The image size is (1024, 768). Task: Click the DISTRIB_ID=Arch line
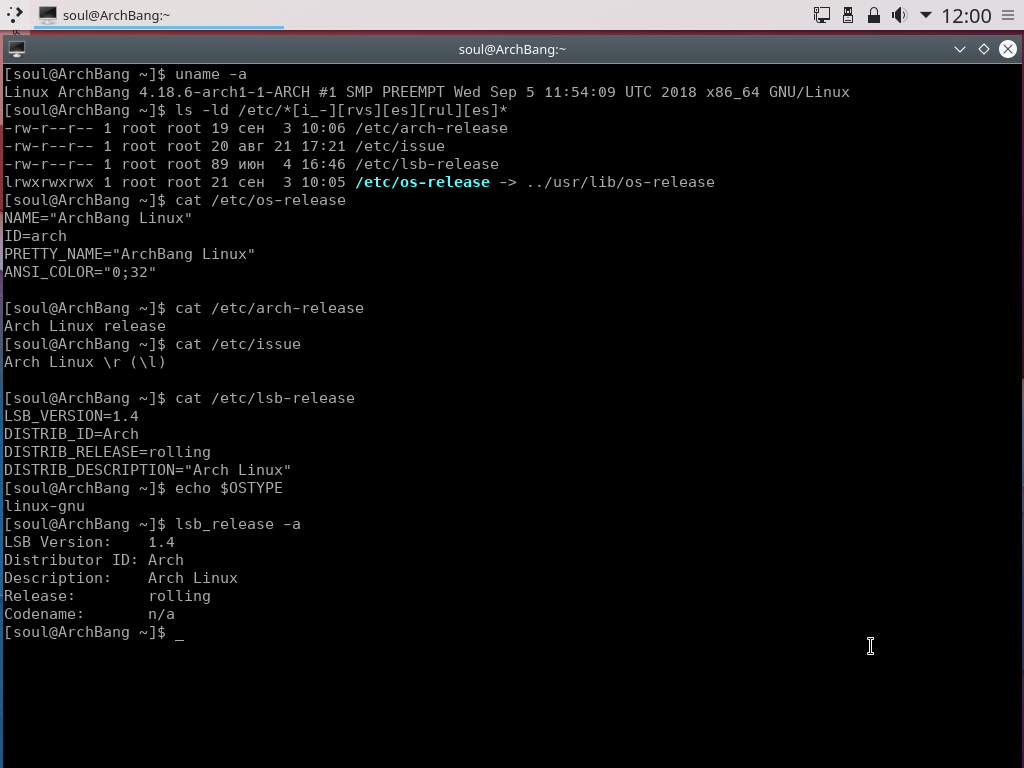[71, 434]
